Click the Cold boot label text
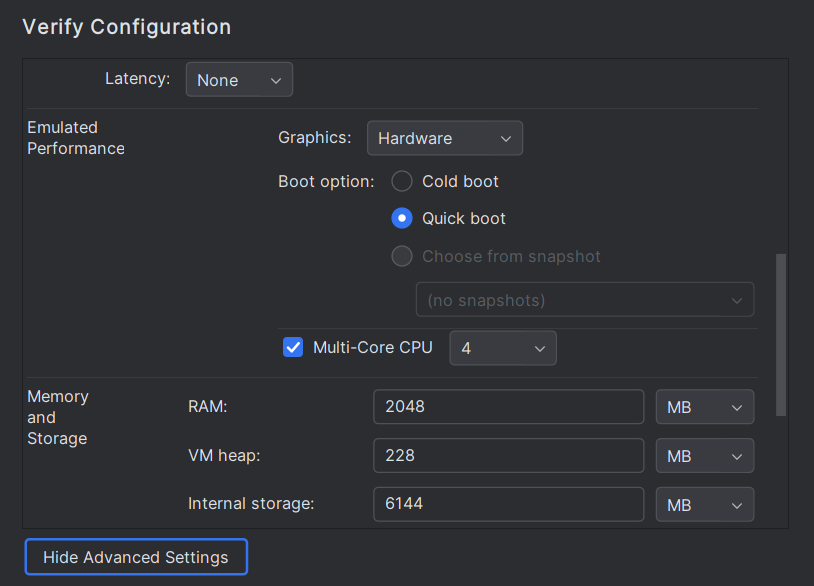814x586 pixels. (x=460, y=181)
